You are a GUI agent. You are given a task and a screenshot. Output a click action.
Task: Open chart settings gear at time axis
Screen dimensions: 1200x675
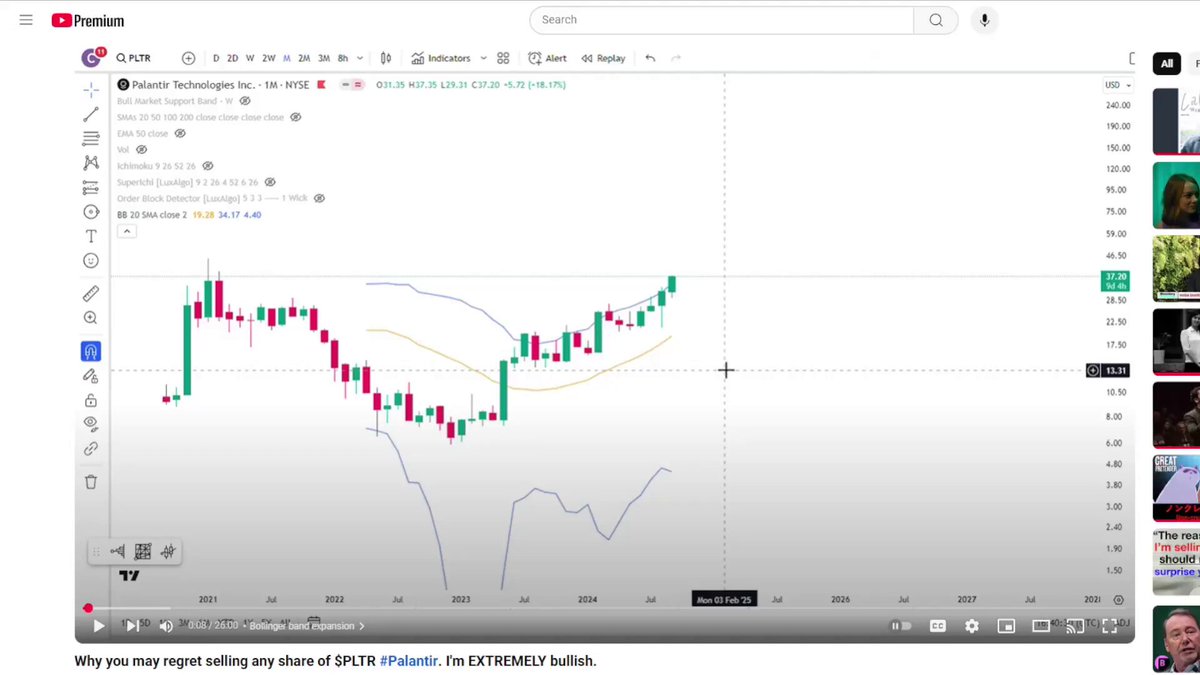[1118, 599]
